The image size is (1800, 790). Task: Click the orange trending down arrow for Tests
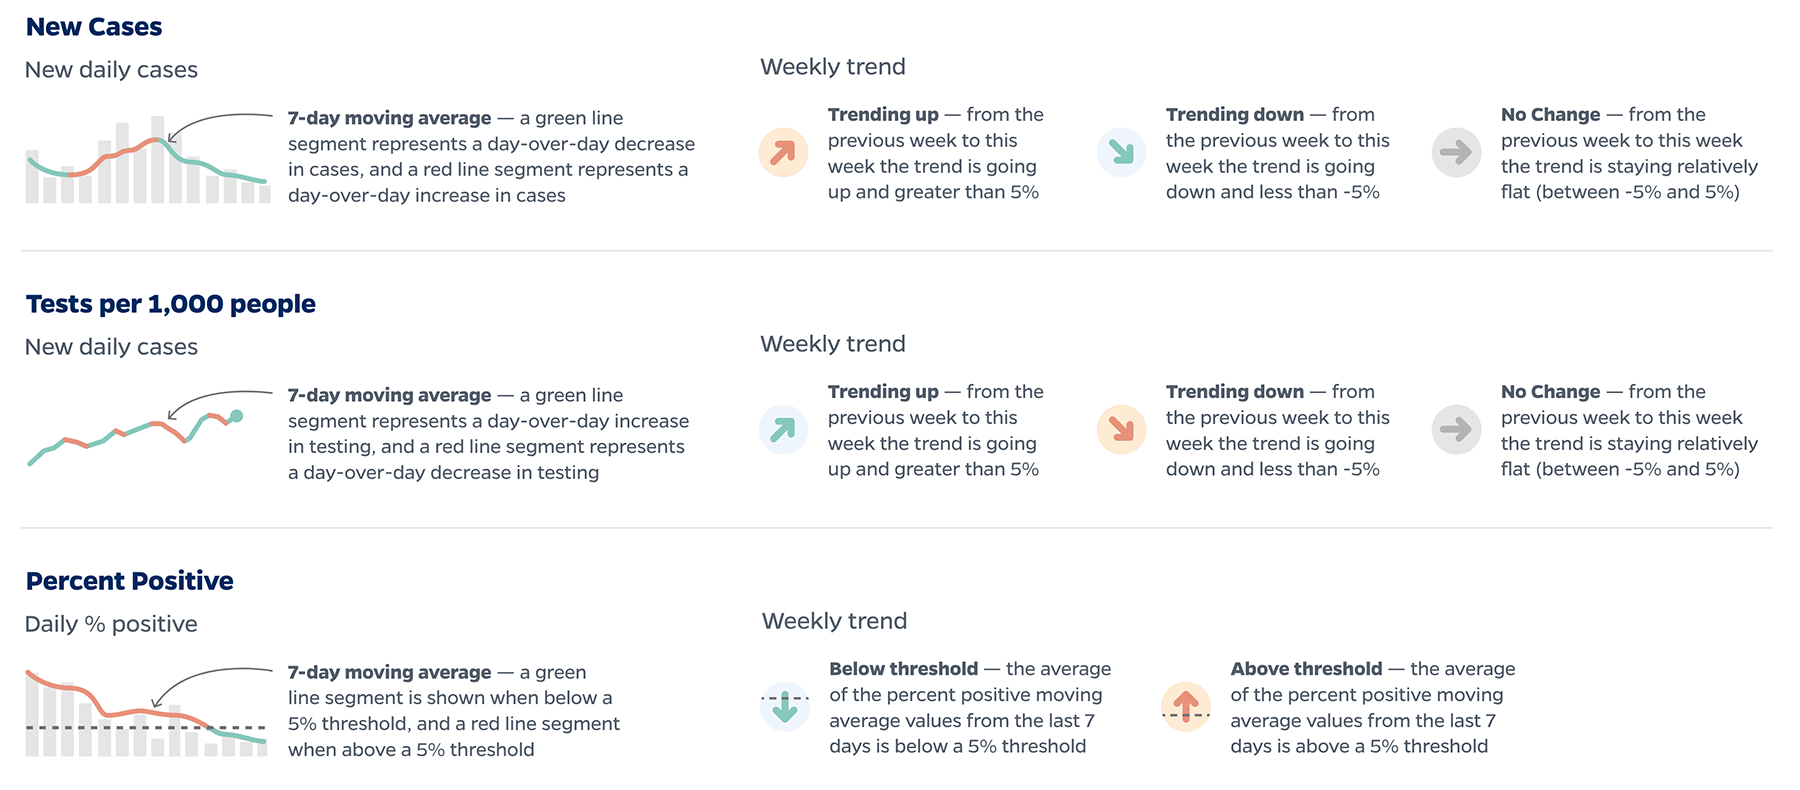(x=1121, y=429)
